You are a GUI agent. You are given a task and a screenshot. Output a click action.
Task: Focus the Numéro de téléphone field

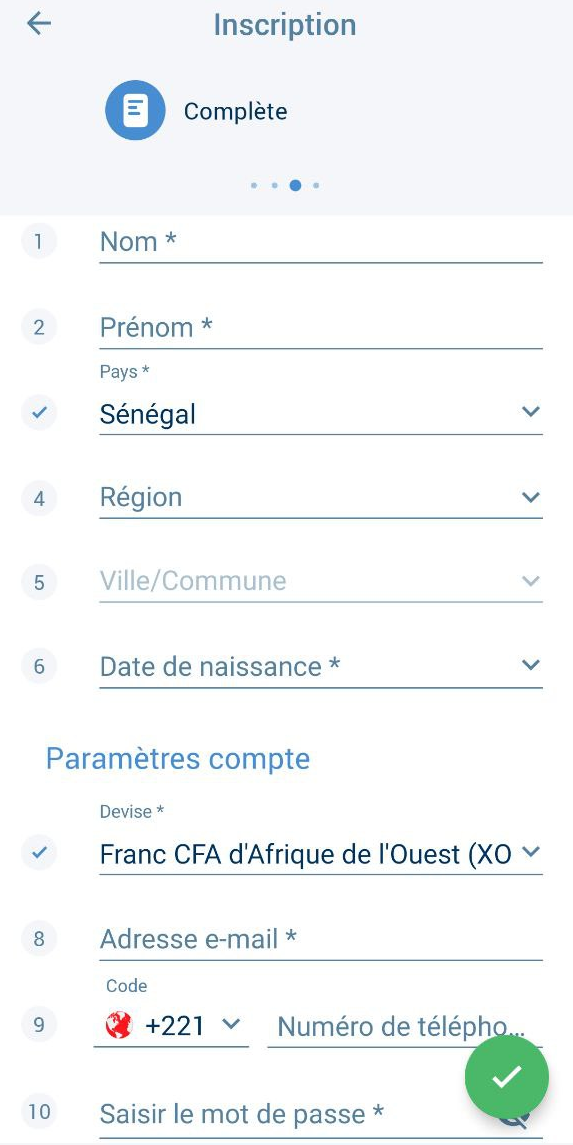405,1027
